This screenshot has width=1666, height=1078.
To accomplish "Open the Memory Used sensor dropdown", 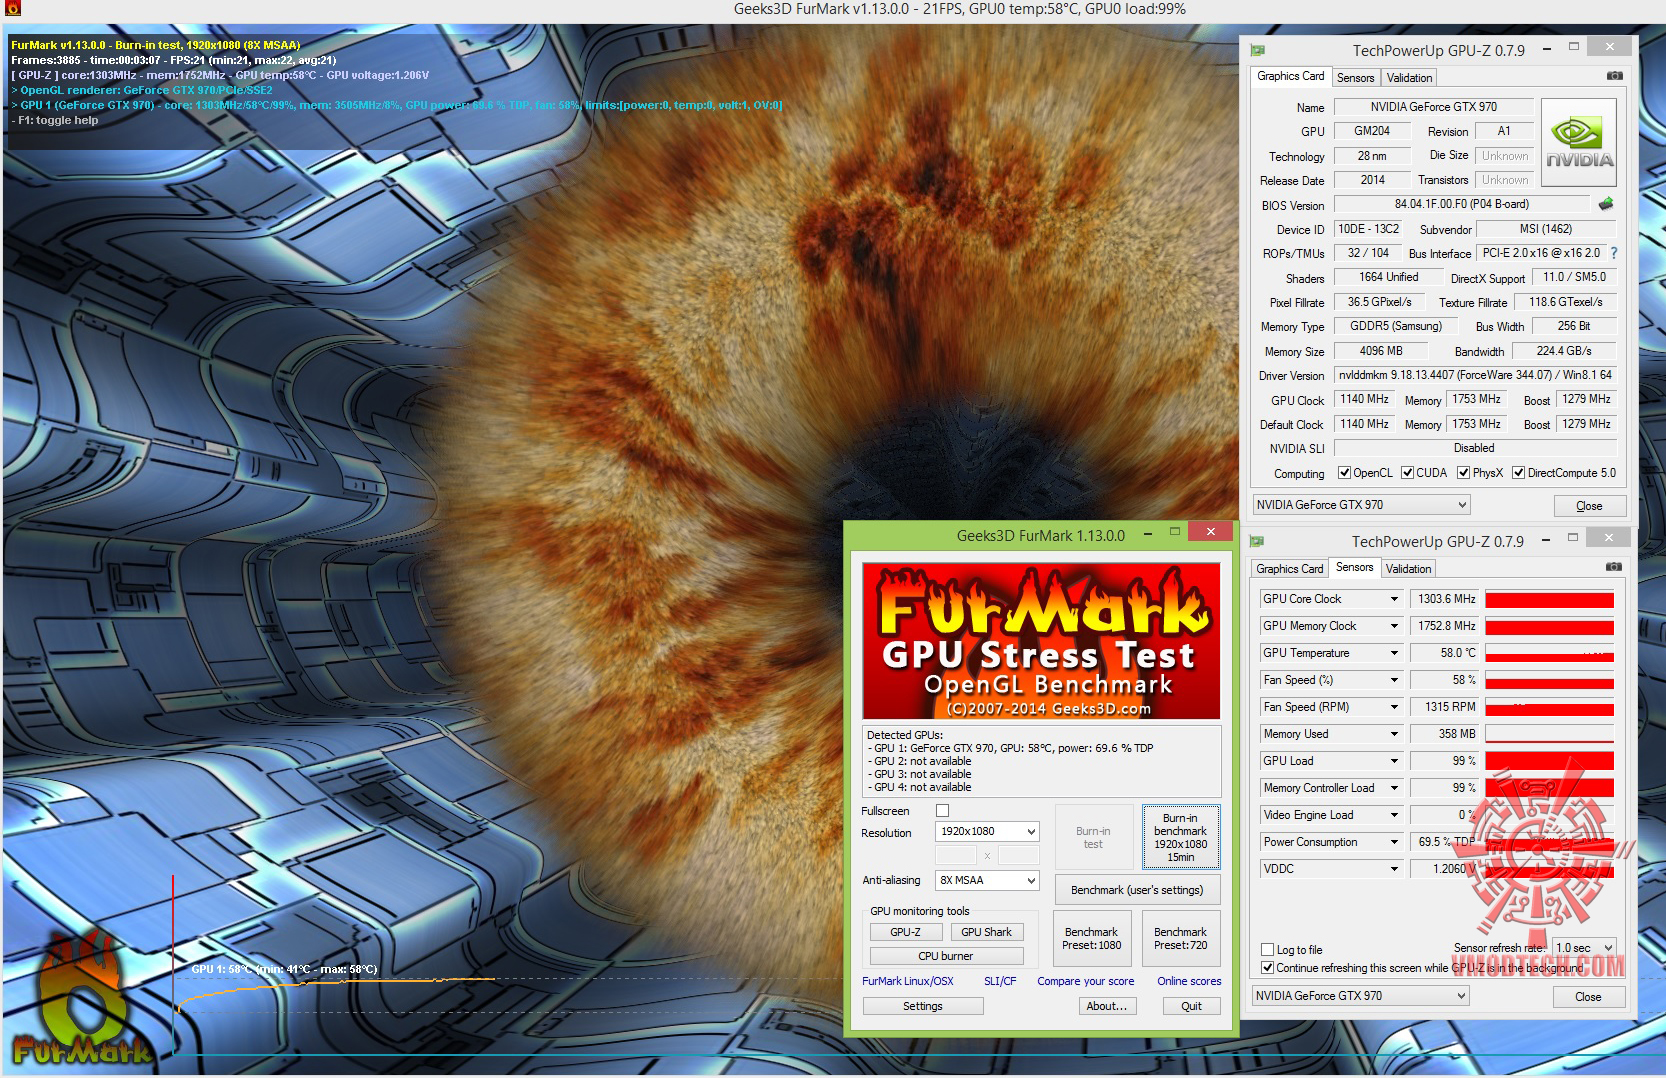I will click(x=1394, y=734).
